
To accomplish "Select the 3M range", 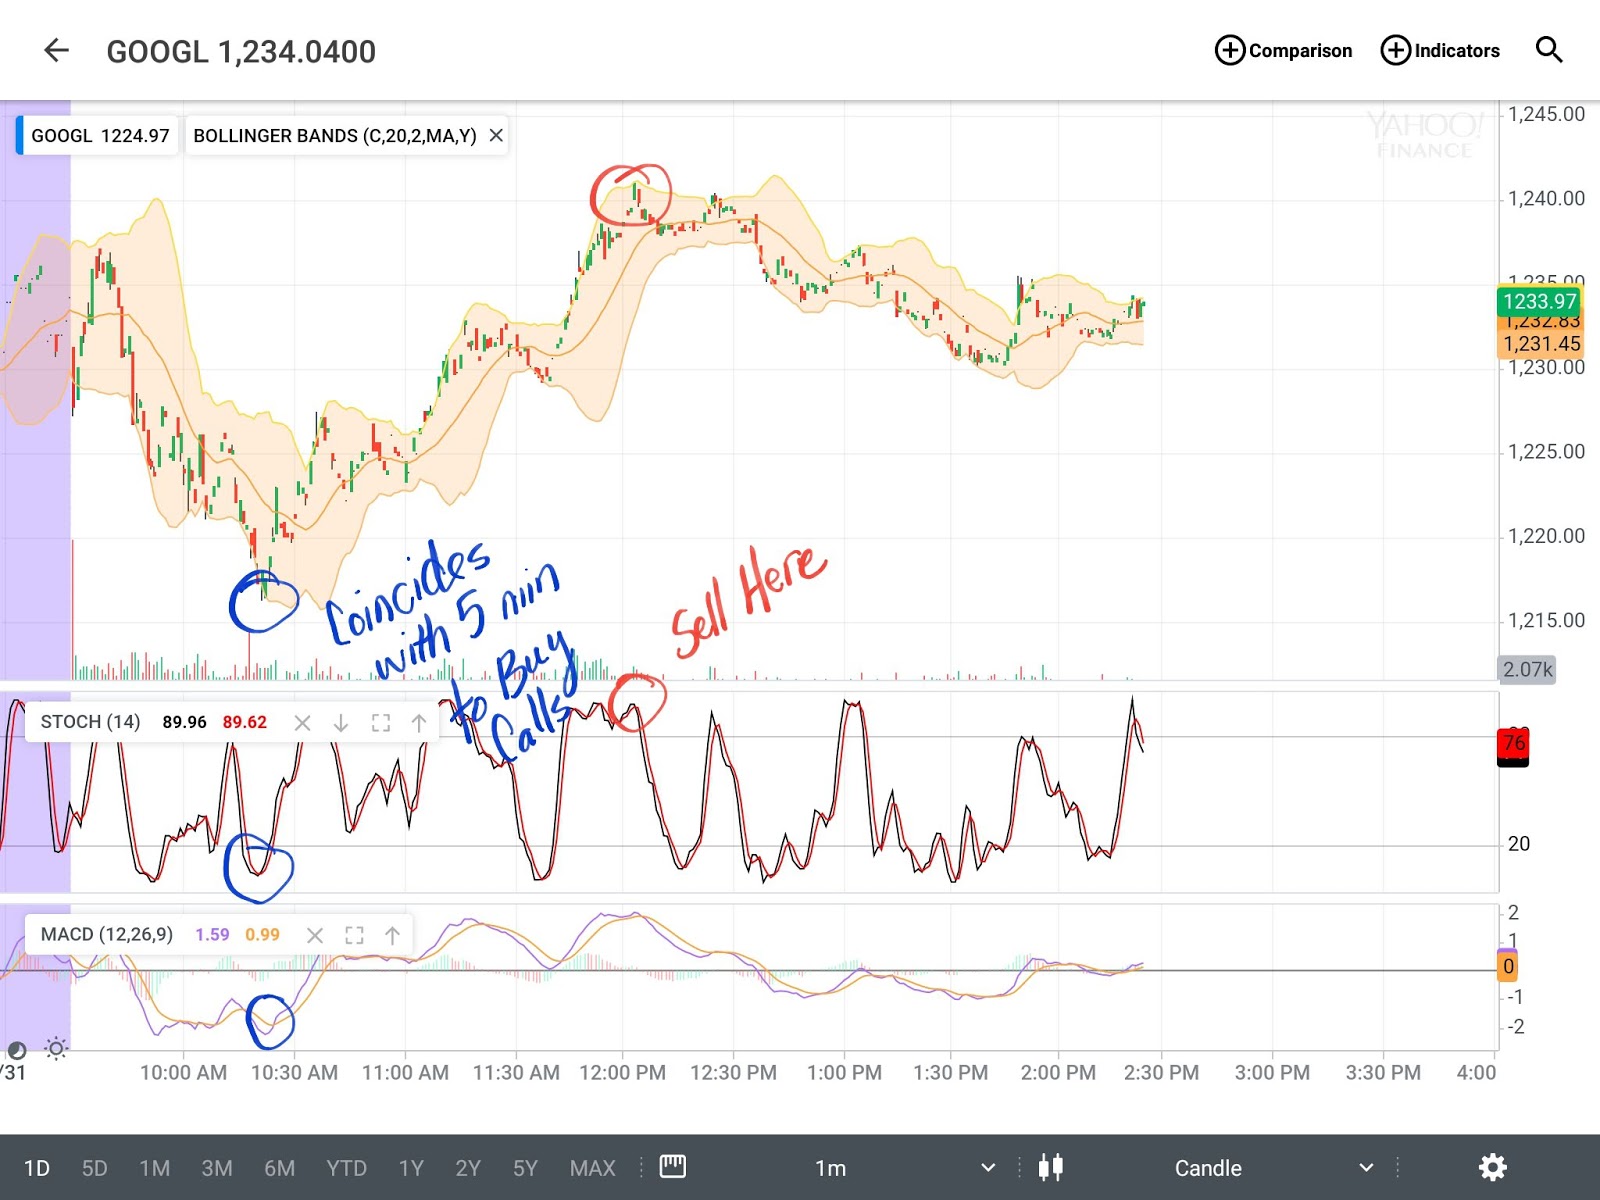I will (x=216, y=1168).
